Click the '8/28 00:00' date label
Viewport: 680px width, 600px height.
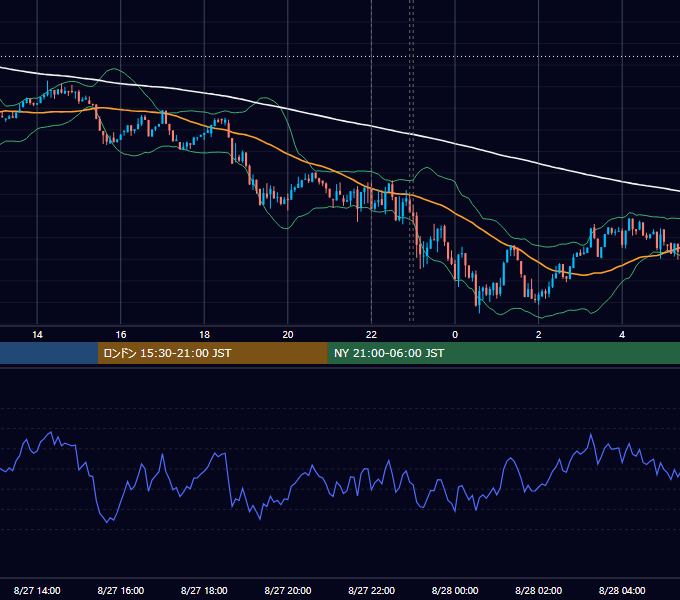(x=455, y=590)
